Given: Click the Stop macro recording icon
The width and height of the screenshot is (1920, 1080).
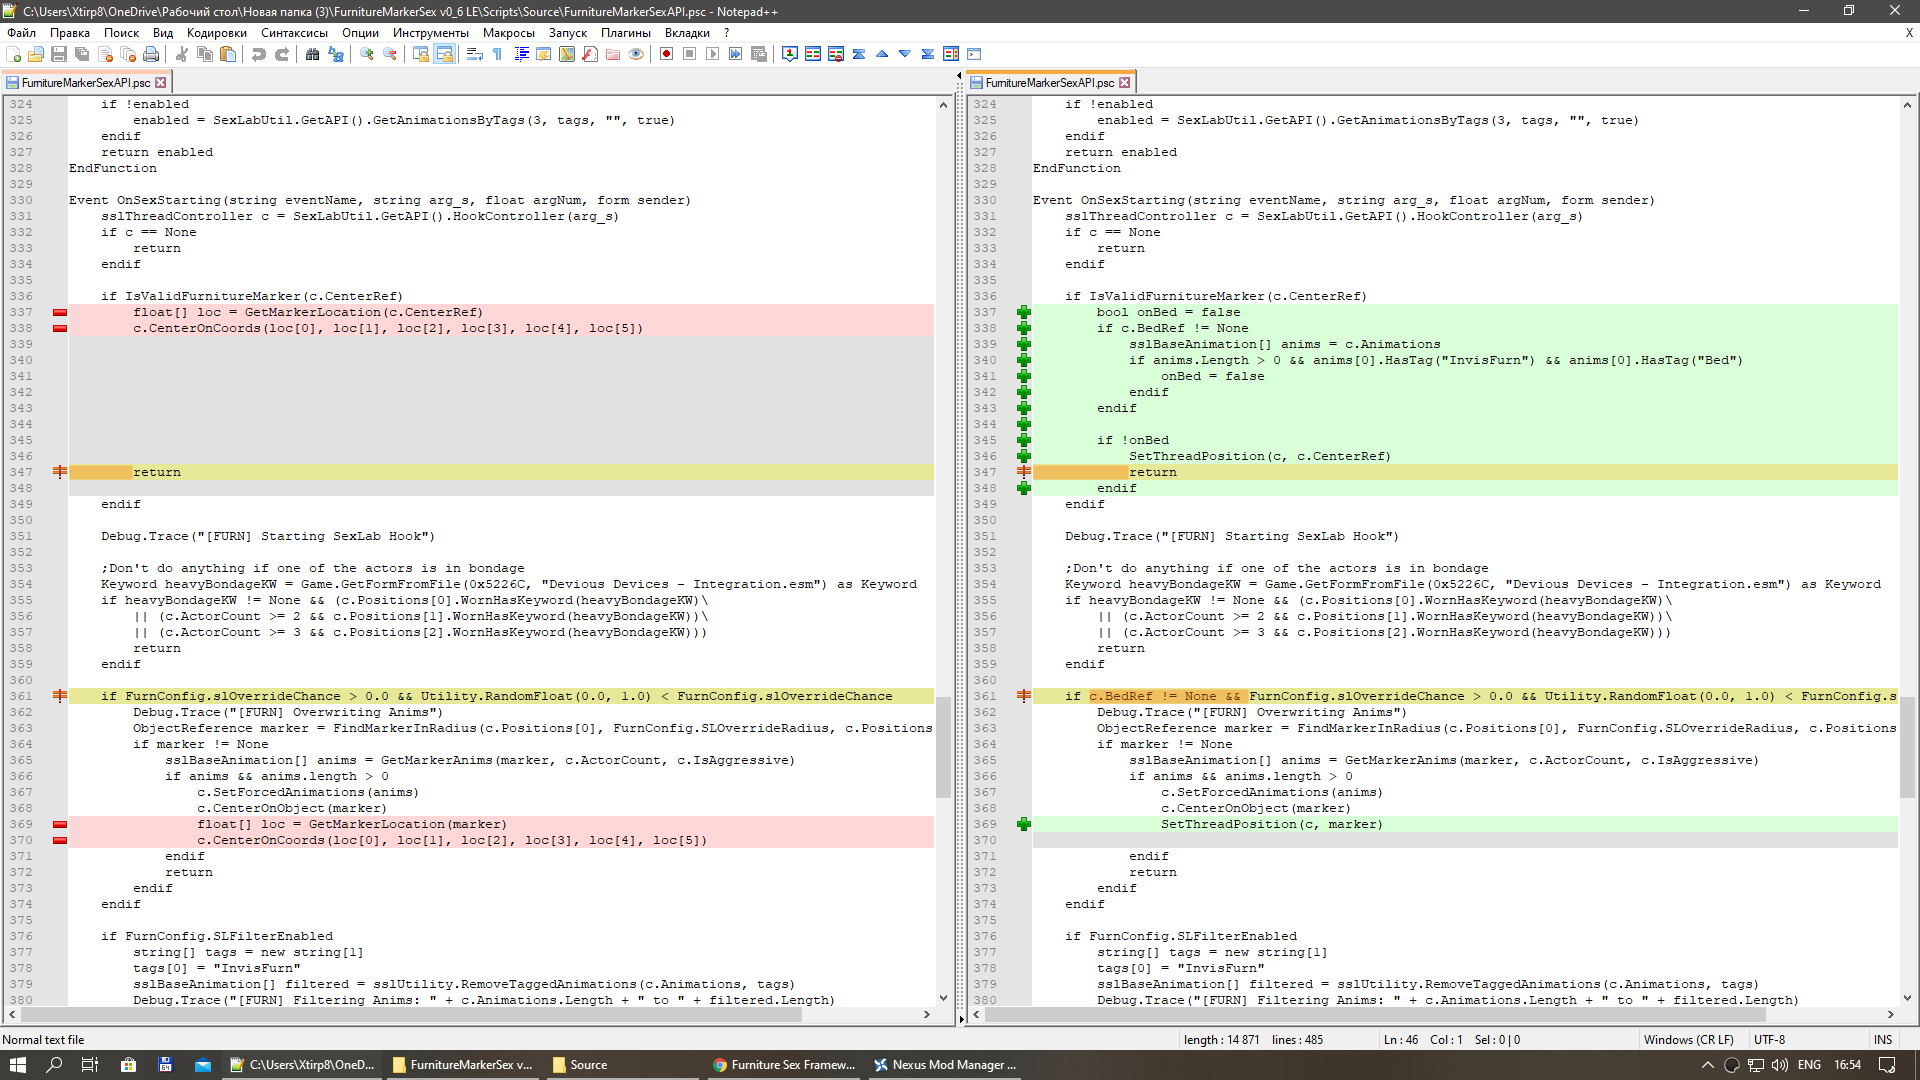Looking at the screenshot, I should 689,54.
